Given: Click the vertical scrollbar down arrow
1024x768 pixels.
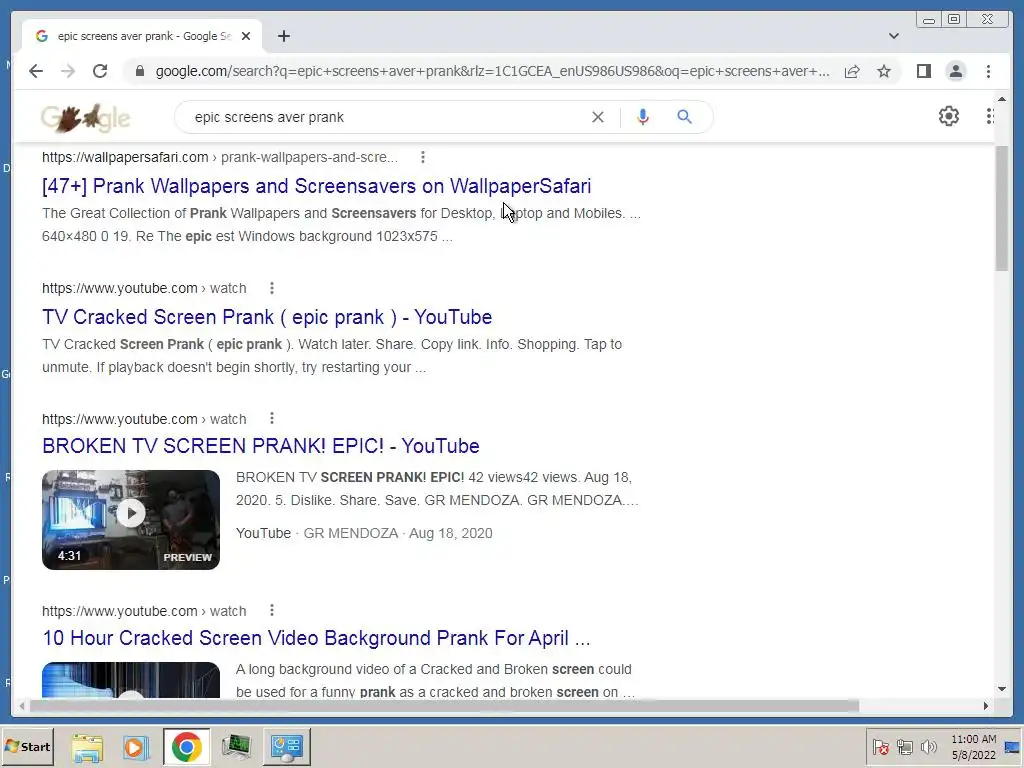Looking at the screenshot, I should click(x=1002, y=689).
